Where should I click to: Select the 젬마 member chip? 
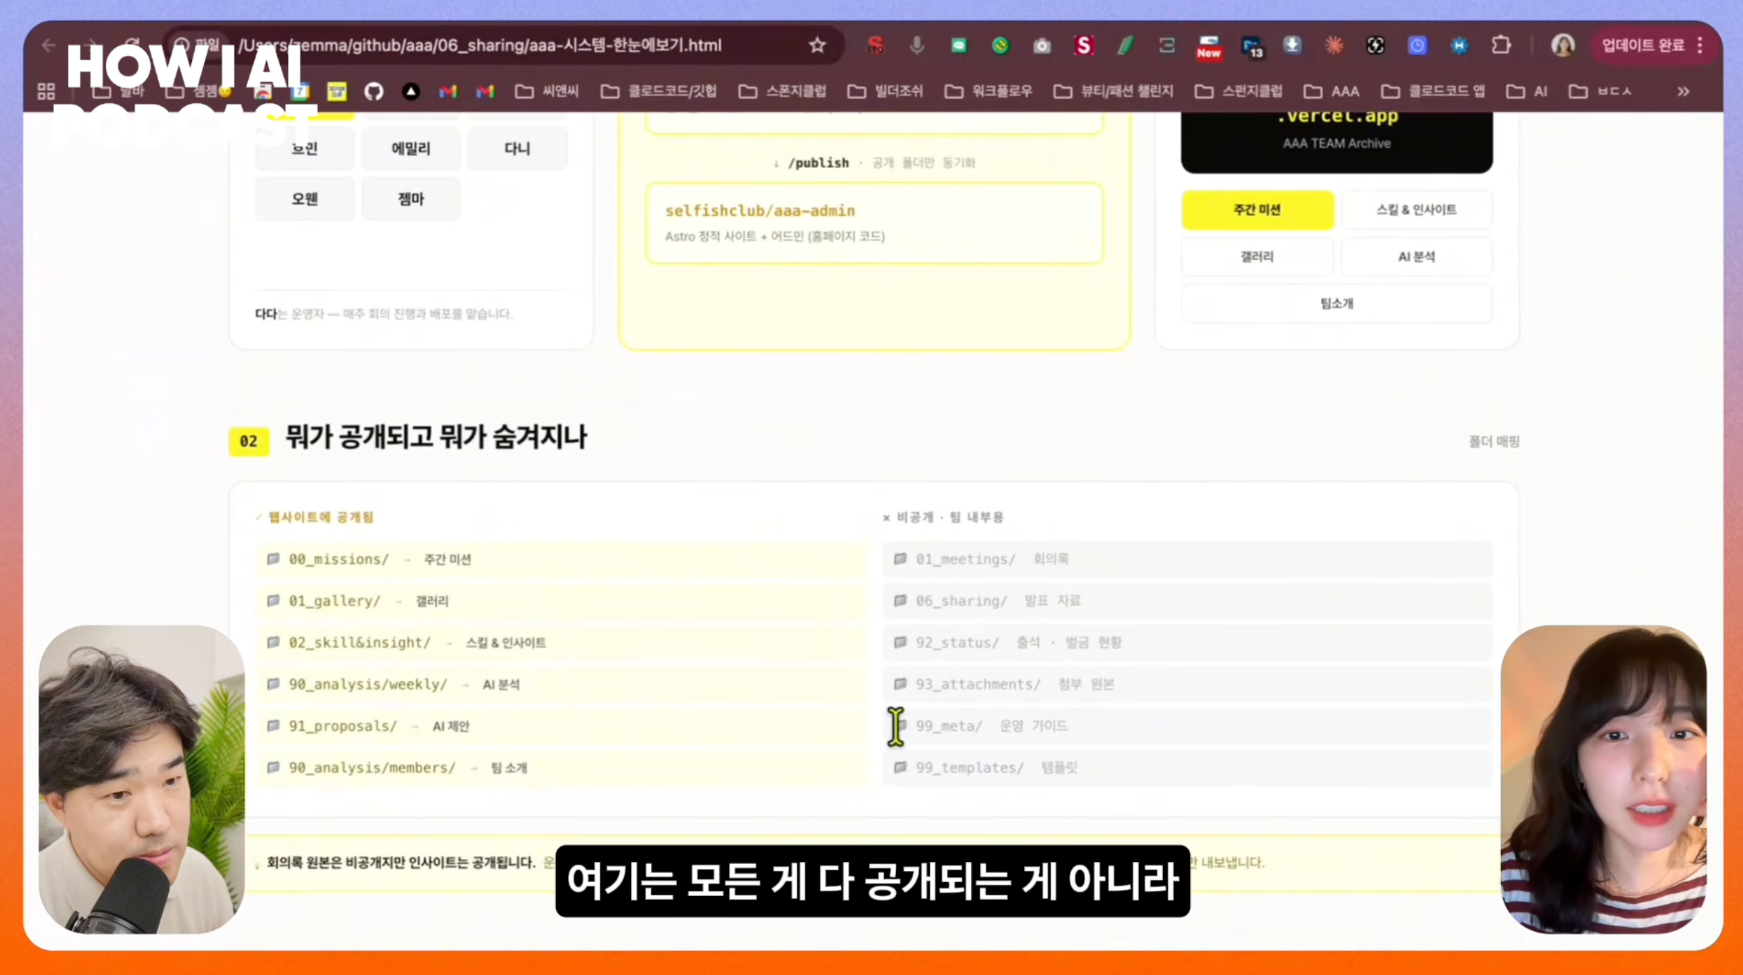[x=411, y=199]
